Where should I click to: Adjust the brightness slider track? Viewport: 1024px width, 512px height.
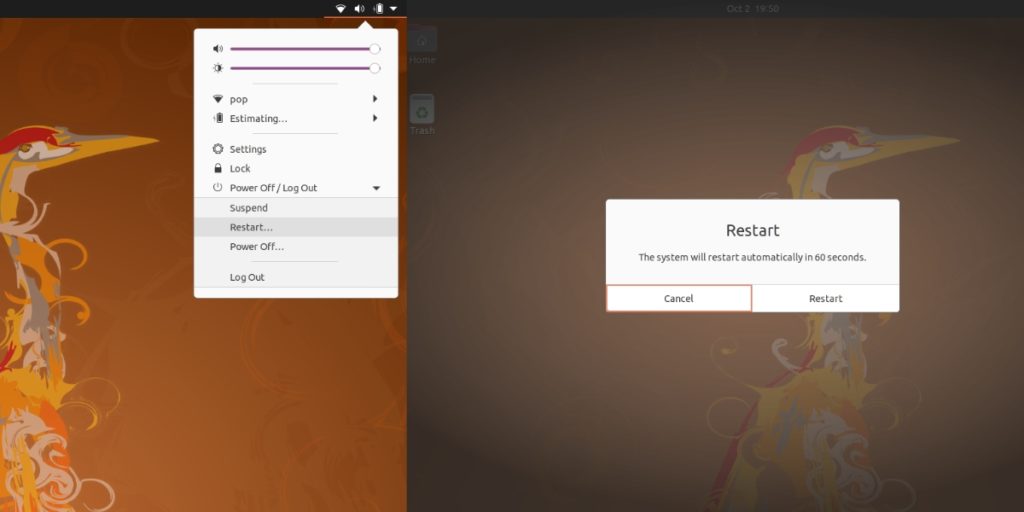click(304, 68)
